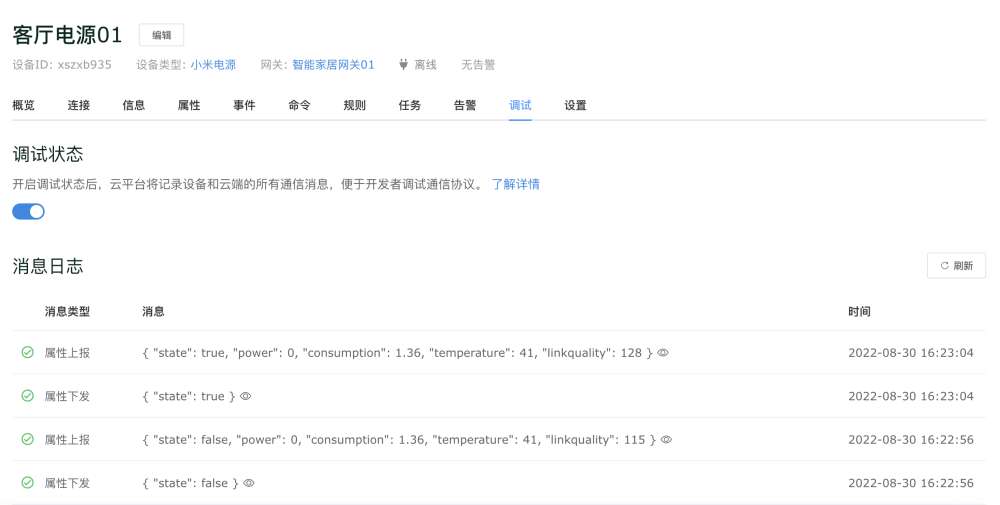Click success check icon of 16:23:04 属性上报 row
Image resolution: width=1000 pixels, height=505 pixels.
pyautogui.click(x=27, y=352)
